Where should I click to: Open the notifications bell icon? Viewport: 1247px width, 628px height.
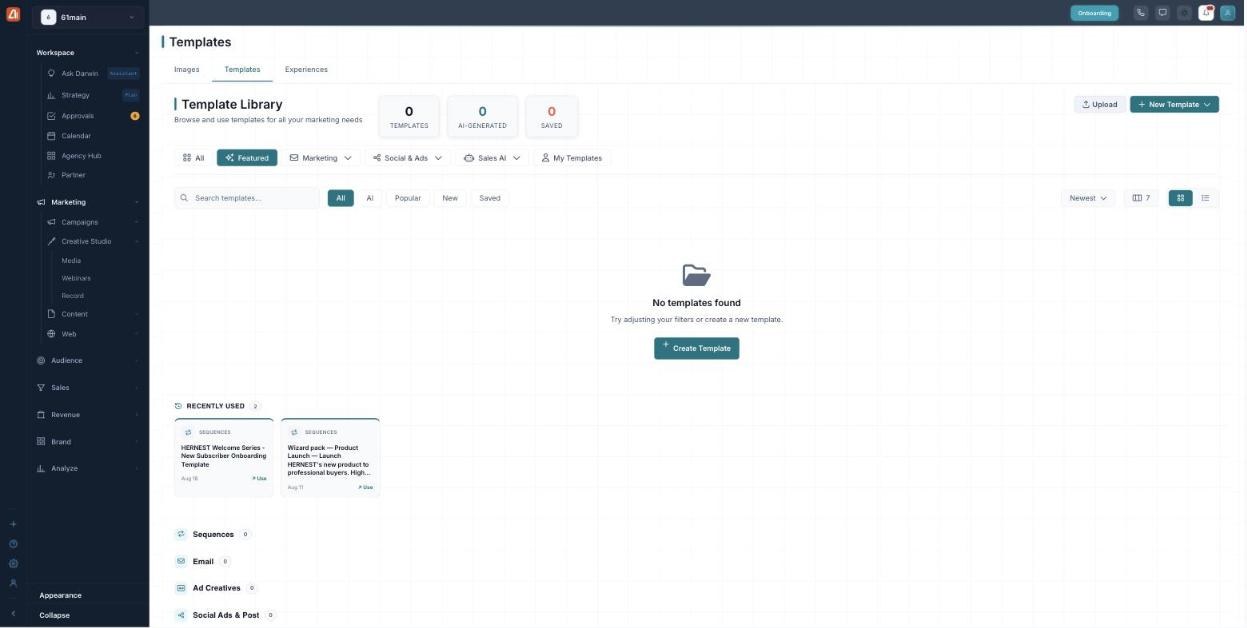[x=1207, y=13]
